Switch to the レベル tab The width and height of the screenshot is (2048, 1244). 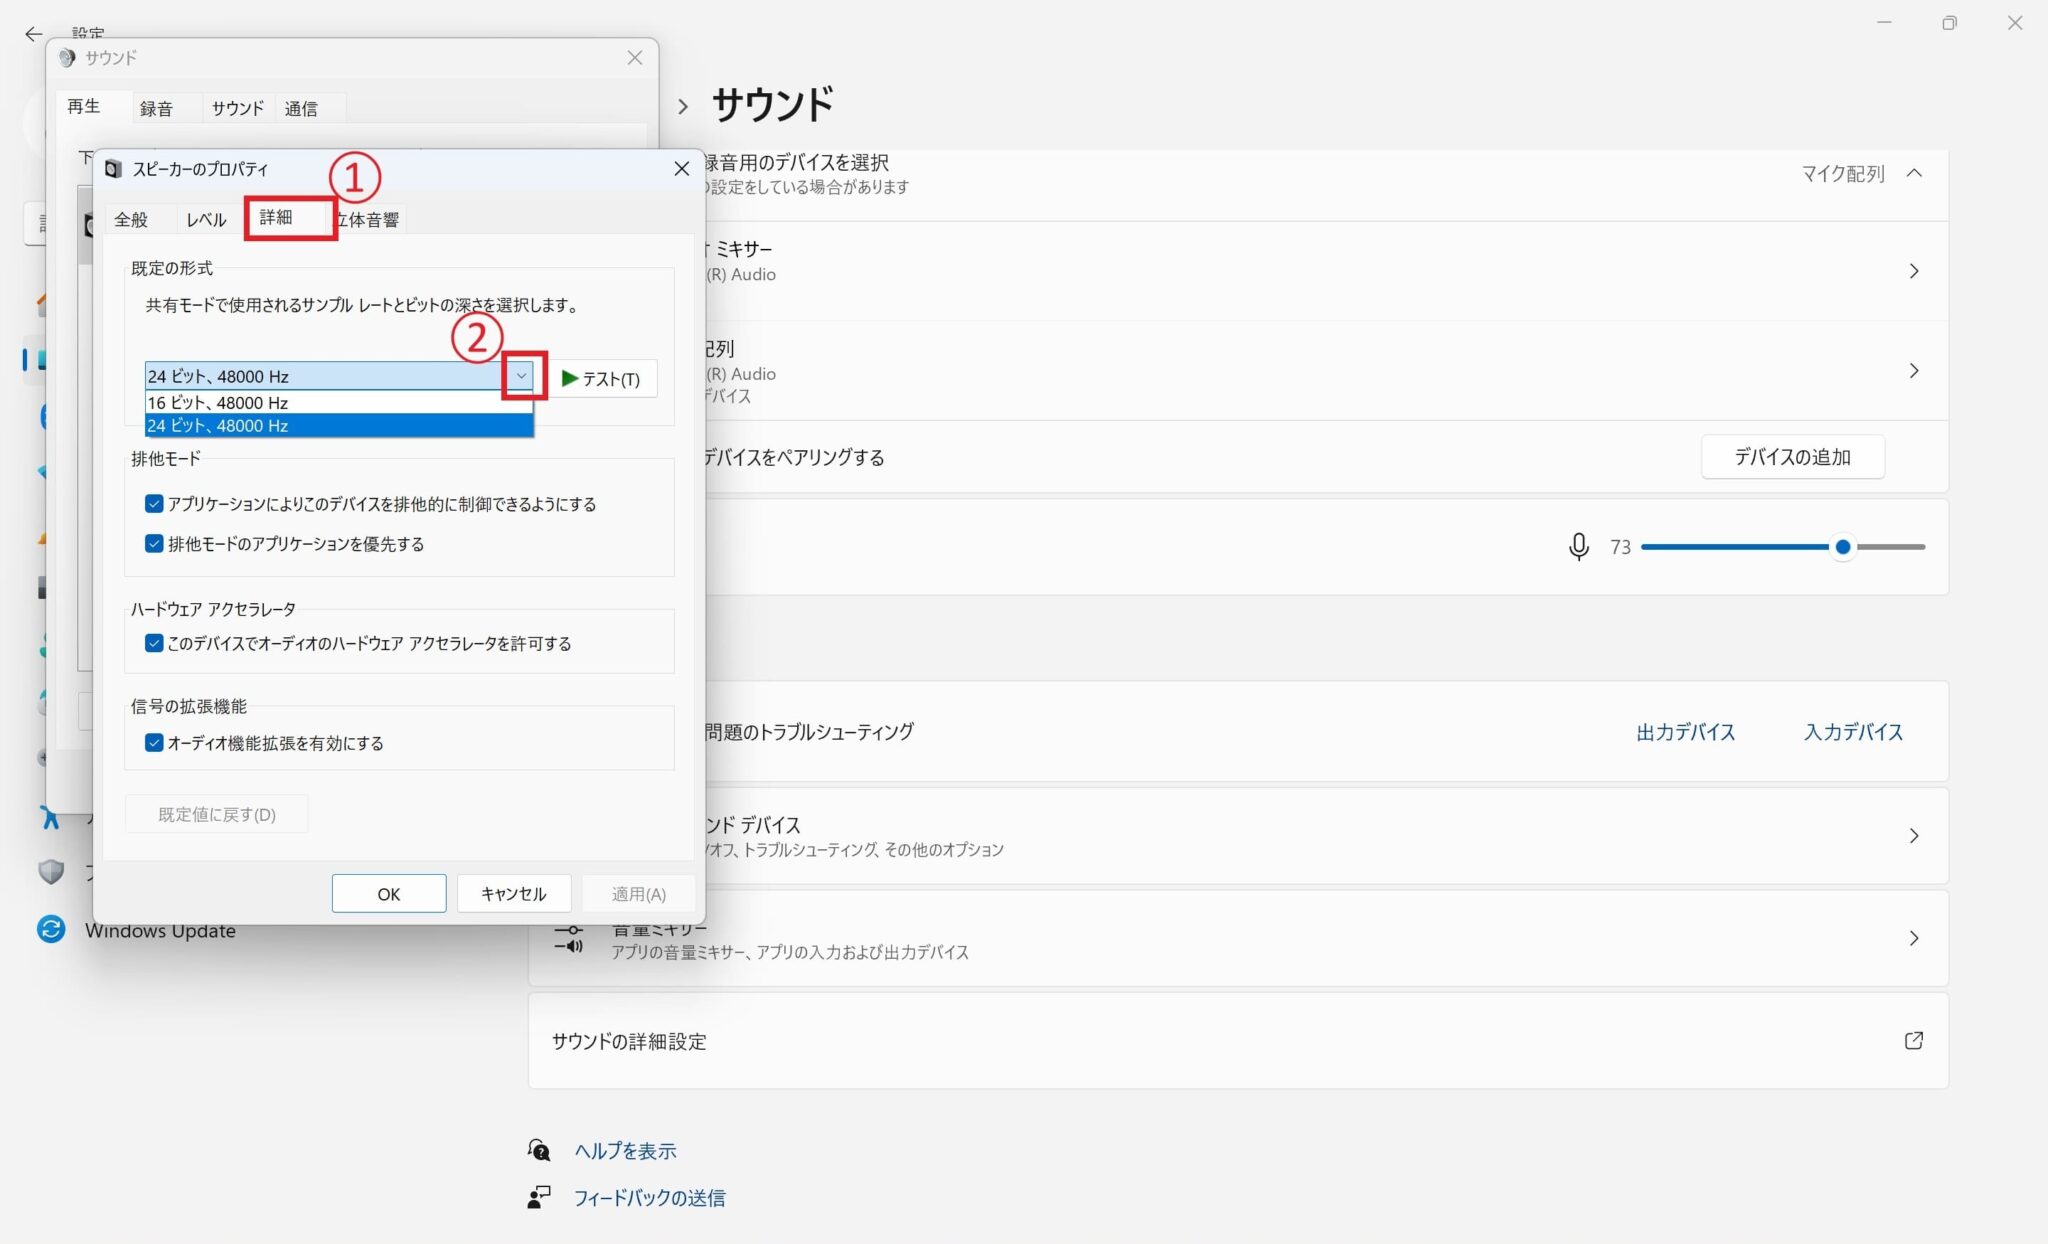point(206,219)
